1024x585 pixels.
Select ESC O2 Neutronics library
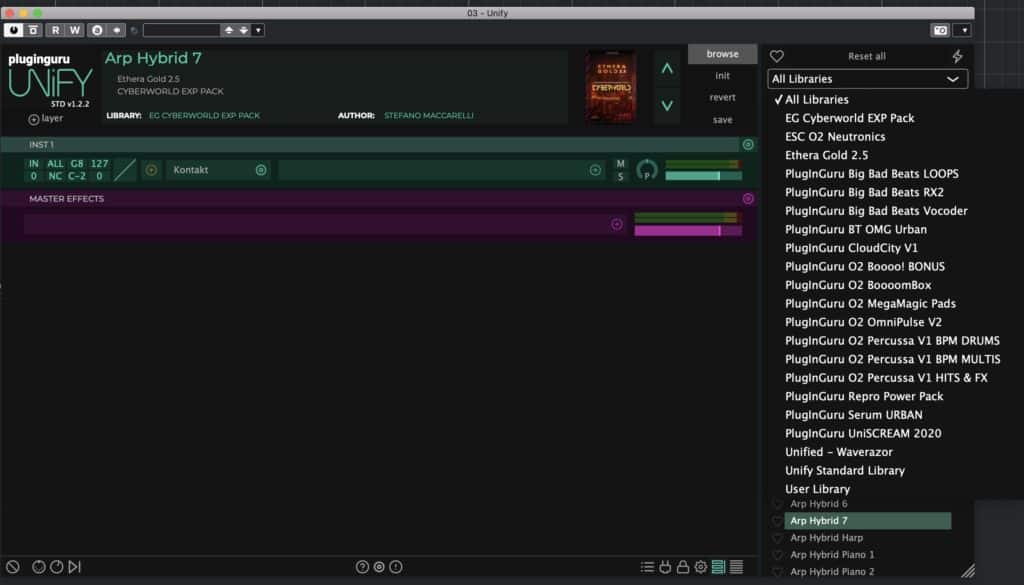pos(835,137)
